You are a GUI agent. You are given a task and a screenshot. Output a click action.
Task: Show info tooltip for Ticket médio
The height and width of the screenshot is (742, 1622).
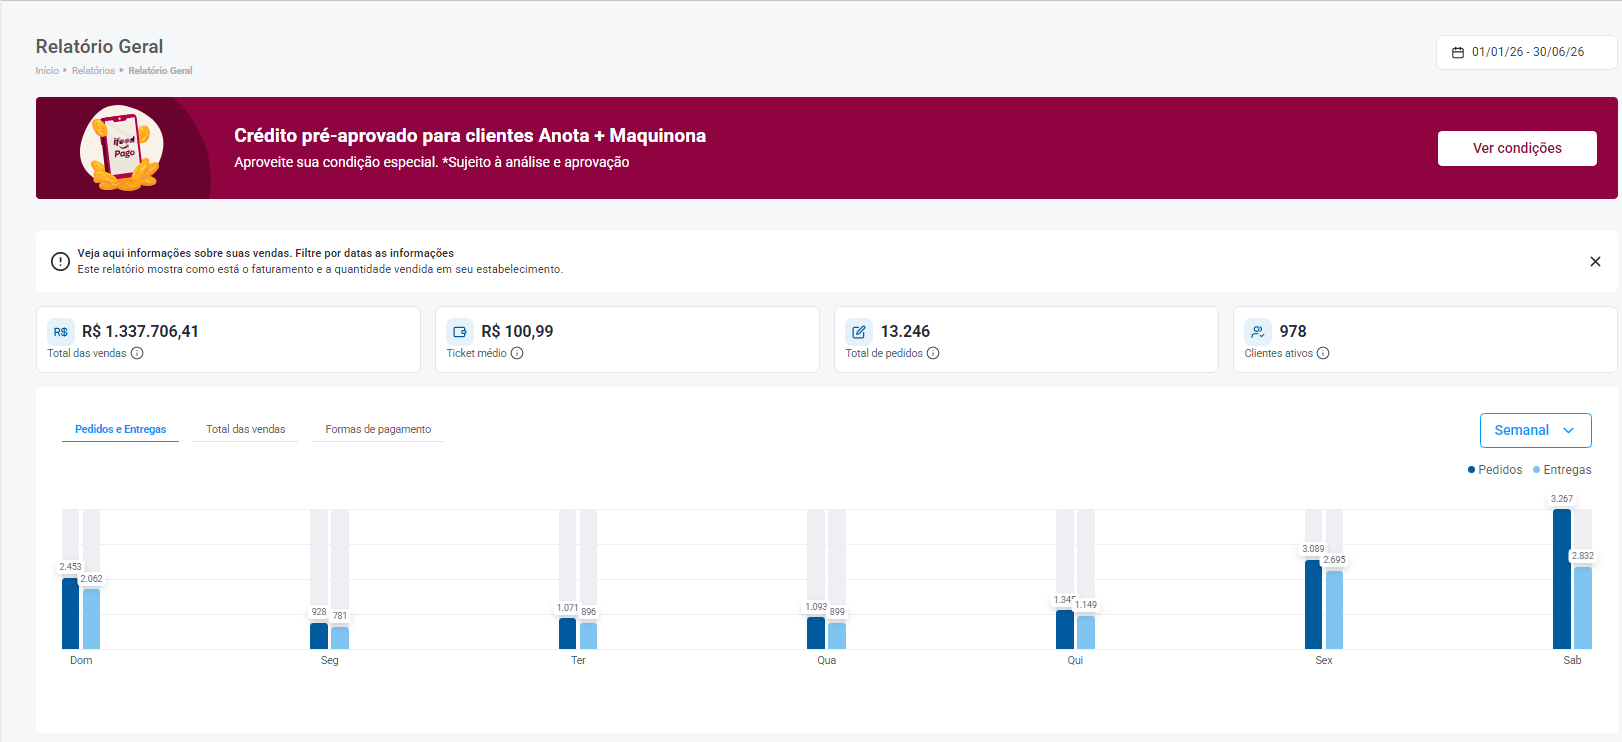(x=517, y=353)
